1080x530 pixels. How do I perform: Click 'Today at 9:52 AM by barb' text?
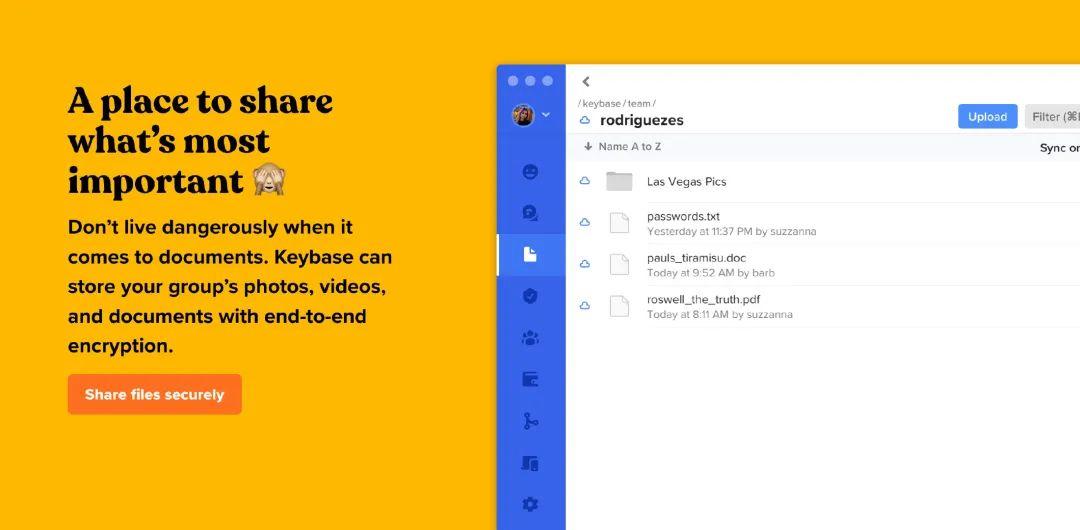pyautogui.click(x=711, y=273)
